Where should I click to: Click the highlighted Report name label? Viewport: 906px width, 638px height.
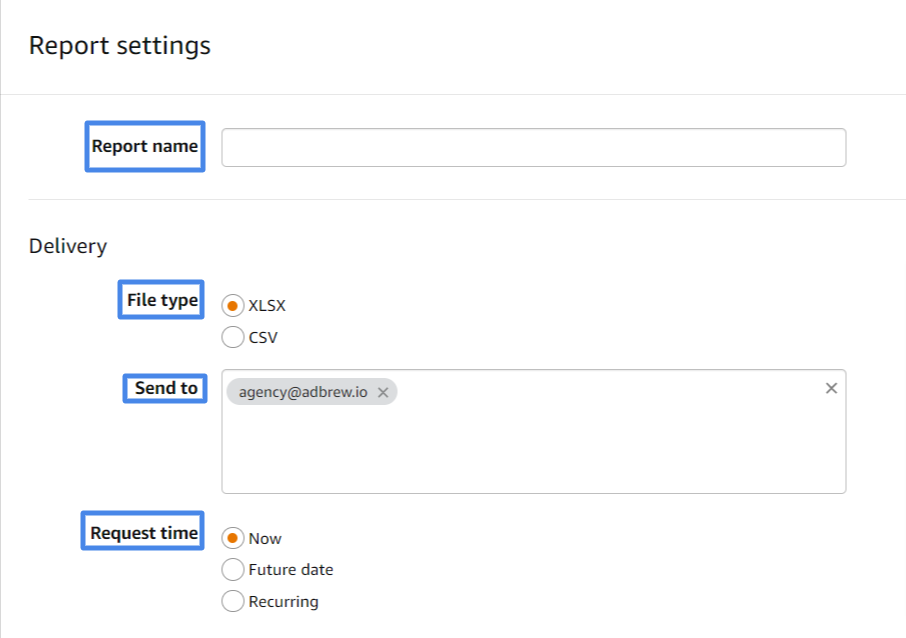(x=145, y=146)
